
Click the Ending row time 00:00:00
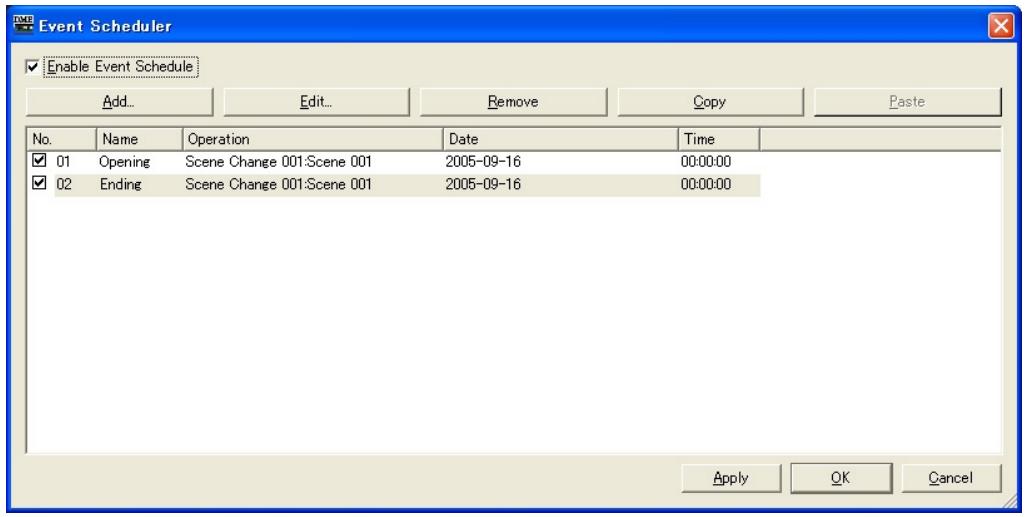[x=706, y=185]
